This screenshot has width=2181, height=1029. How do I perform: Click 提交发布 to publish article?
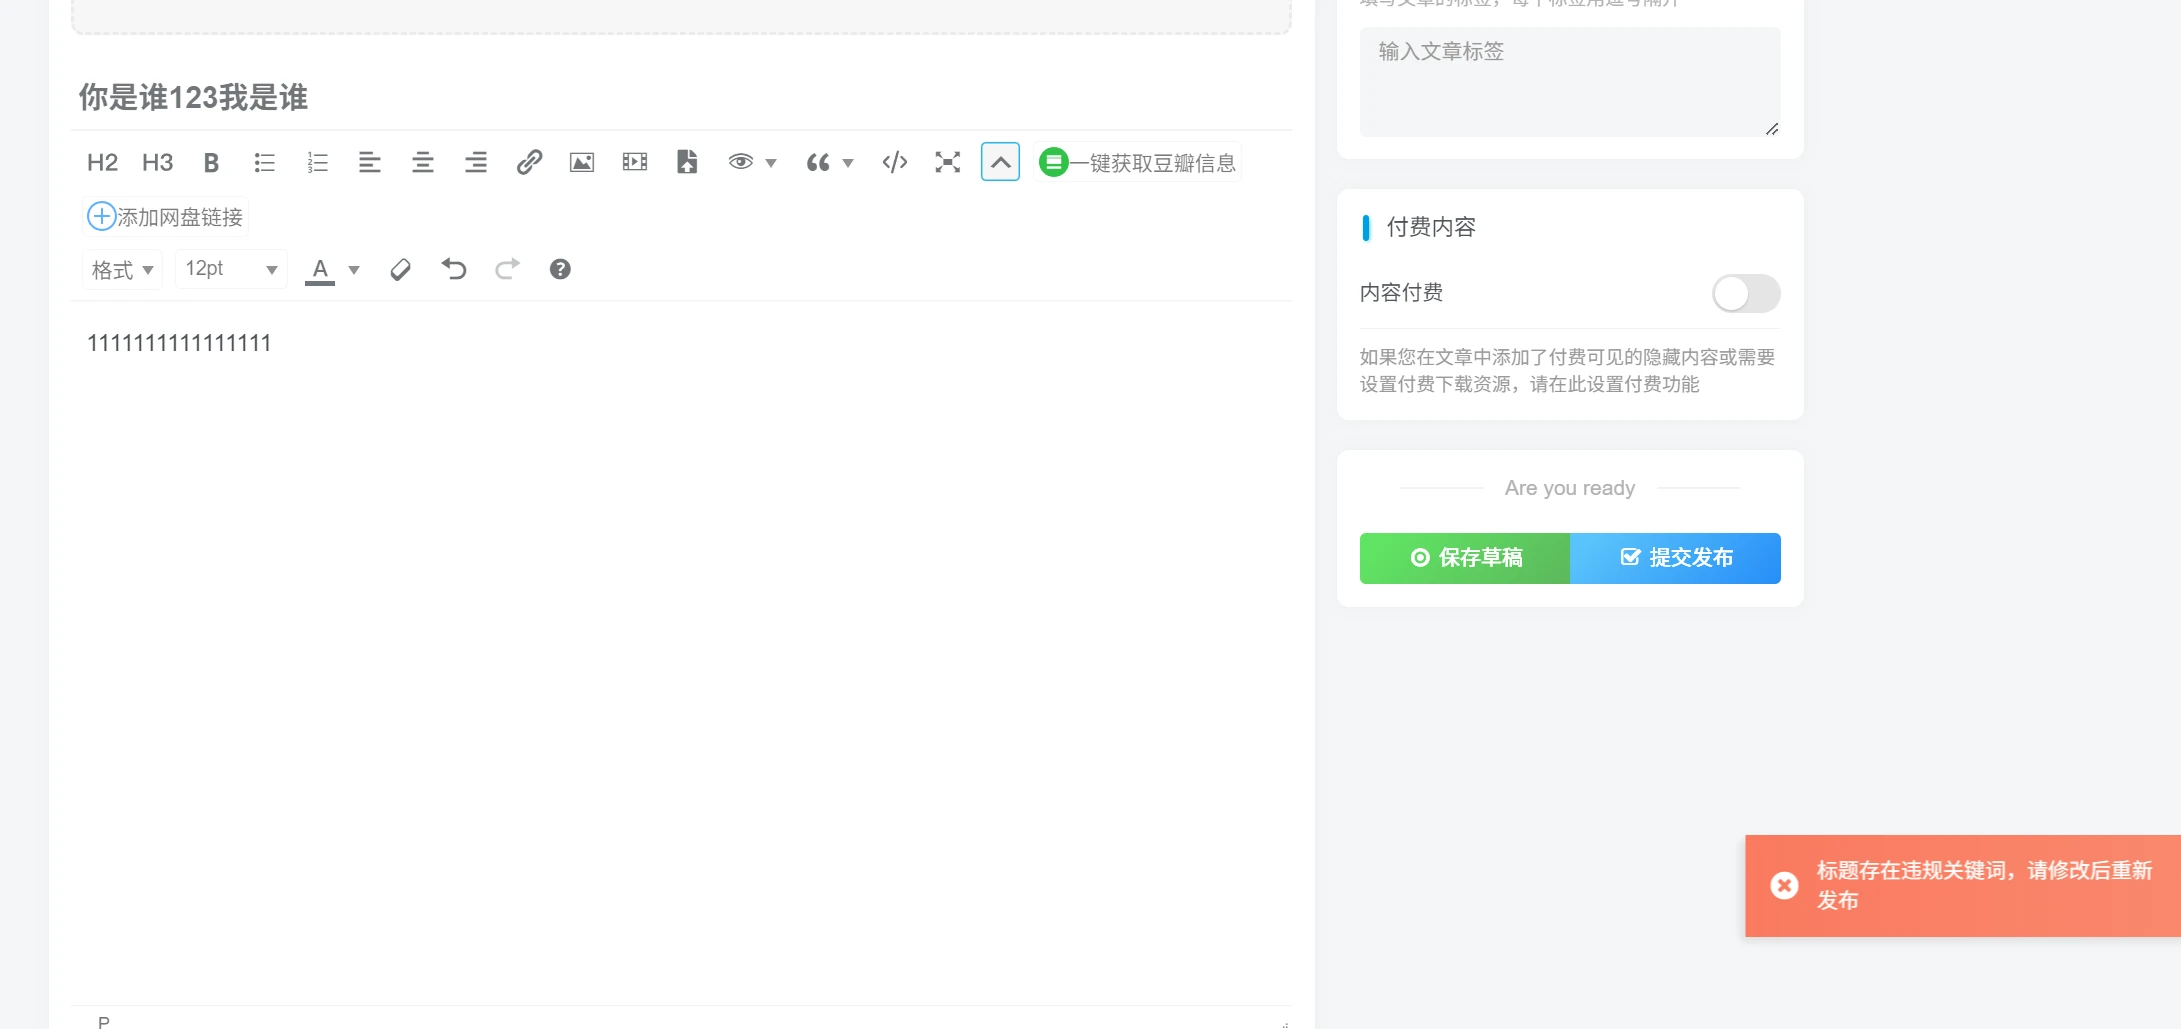[1676, 558]
